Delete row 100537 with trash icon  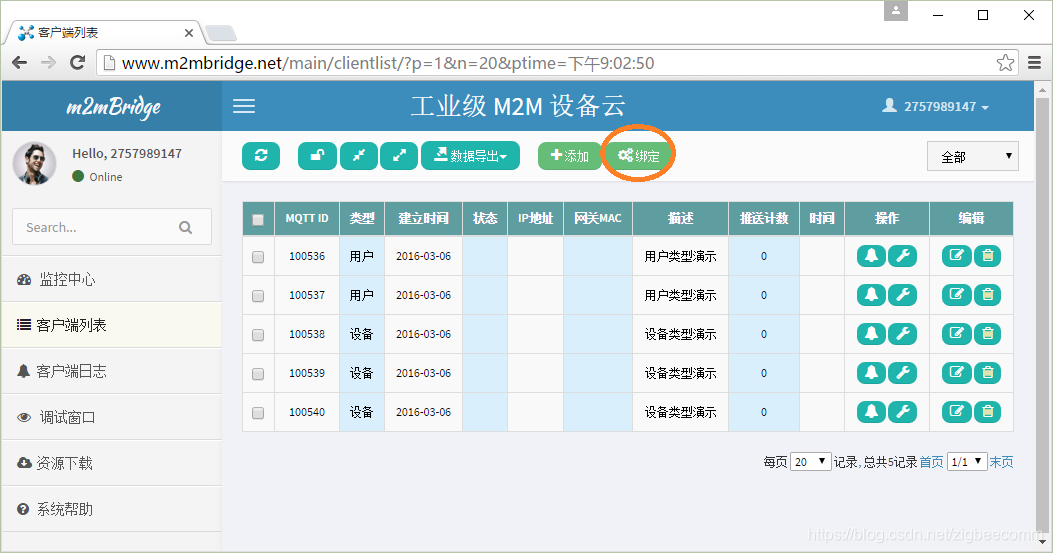point(987,295)
